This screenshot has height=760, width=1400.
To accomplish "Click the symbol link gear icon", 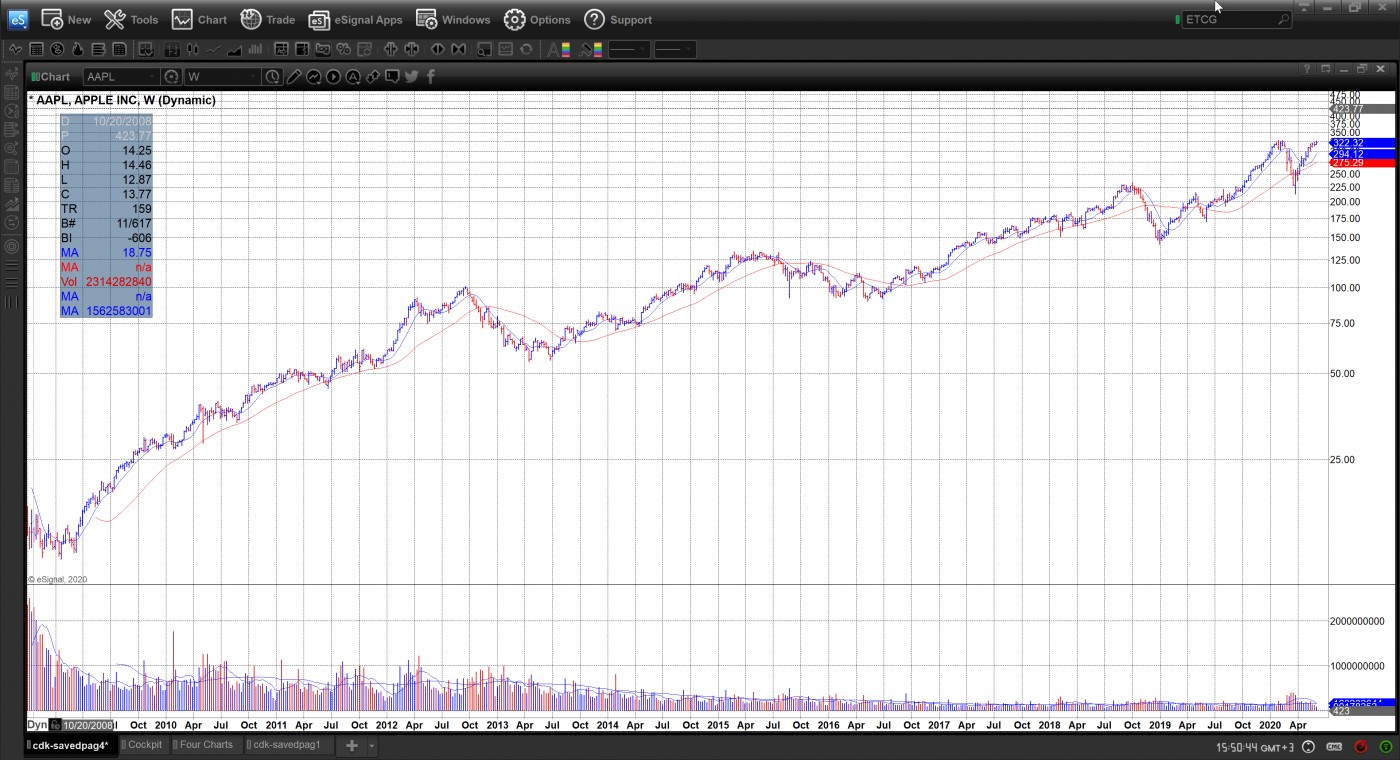I will click(x=171, y=77).
